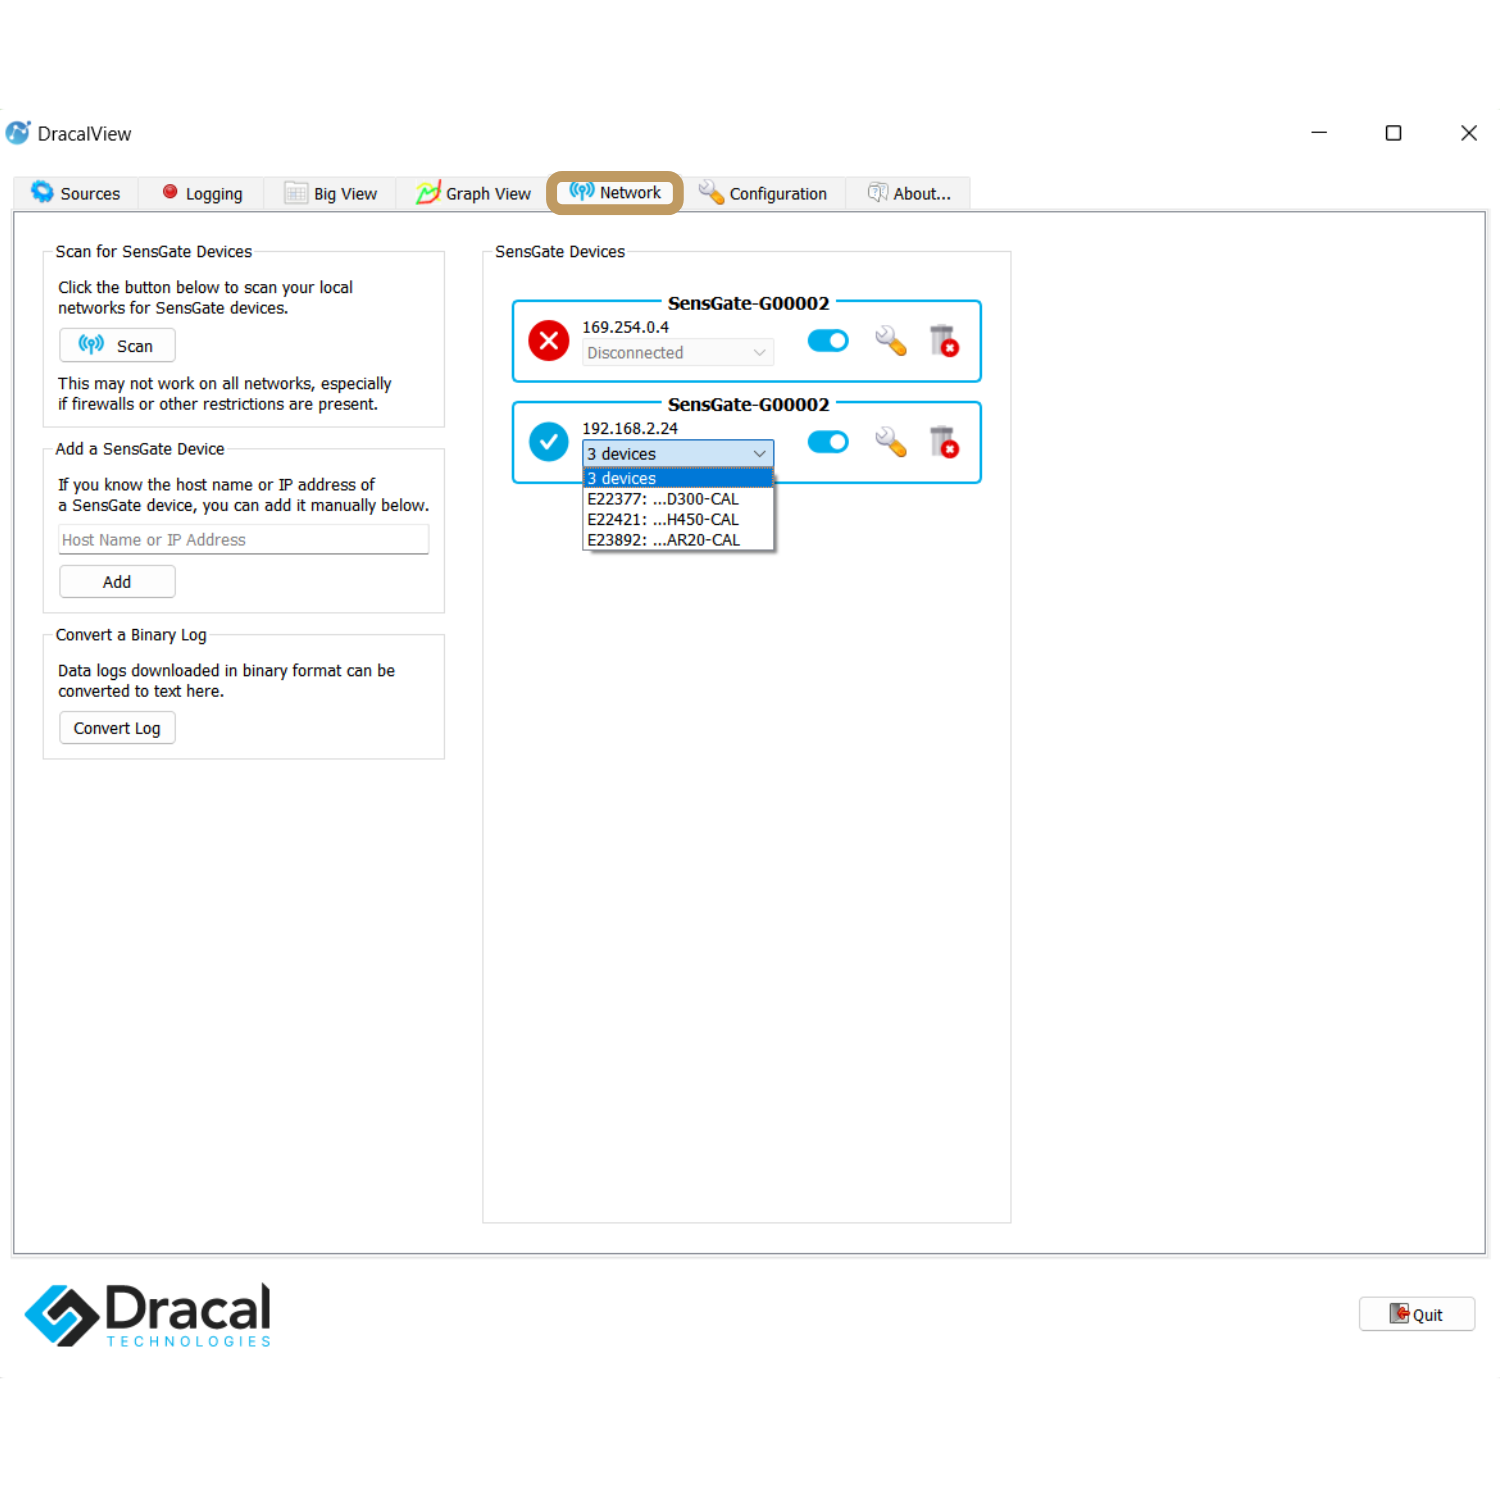Select the highlighted '3 devices' list option
Image resolution: width=1500 pixels, height=1500 pixels.
click(x=678, y=479)
